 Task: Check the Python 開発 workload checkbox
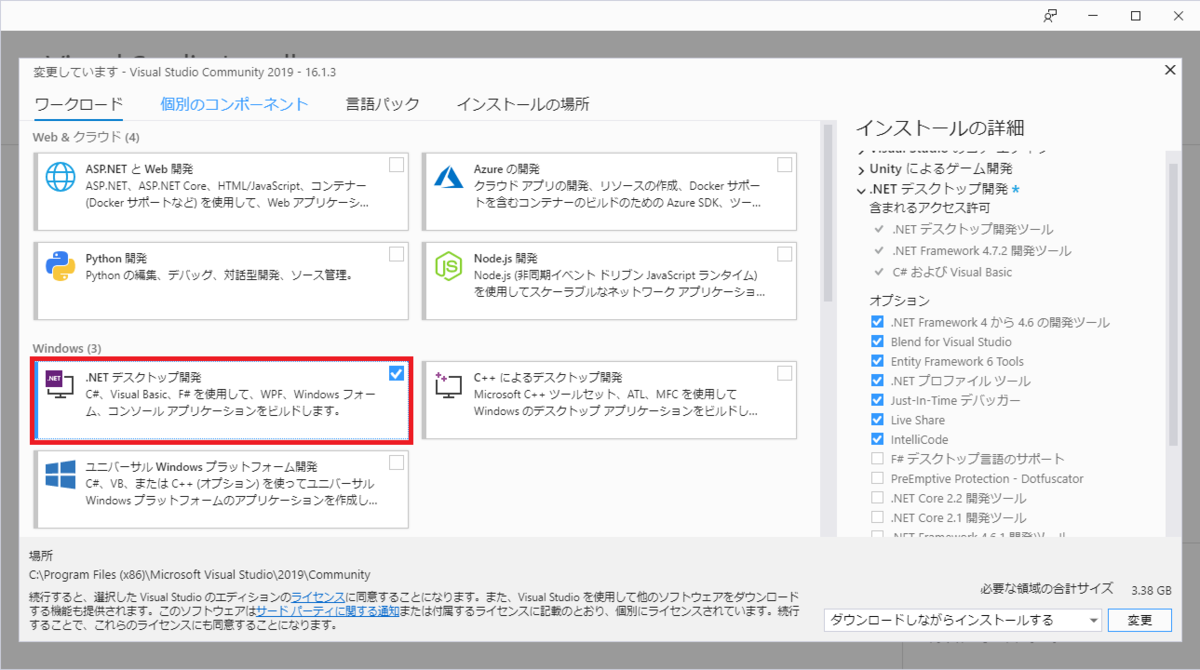(x=397, y=254)
